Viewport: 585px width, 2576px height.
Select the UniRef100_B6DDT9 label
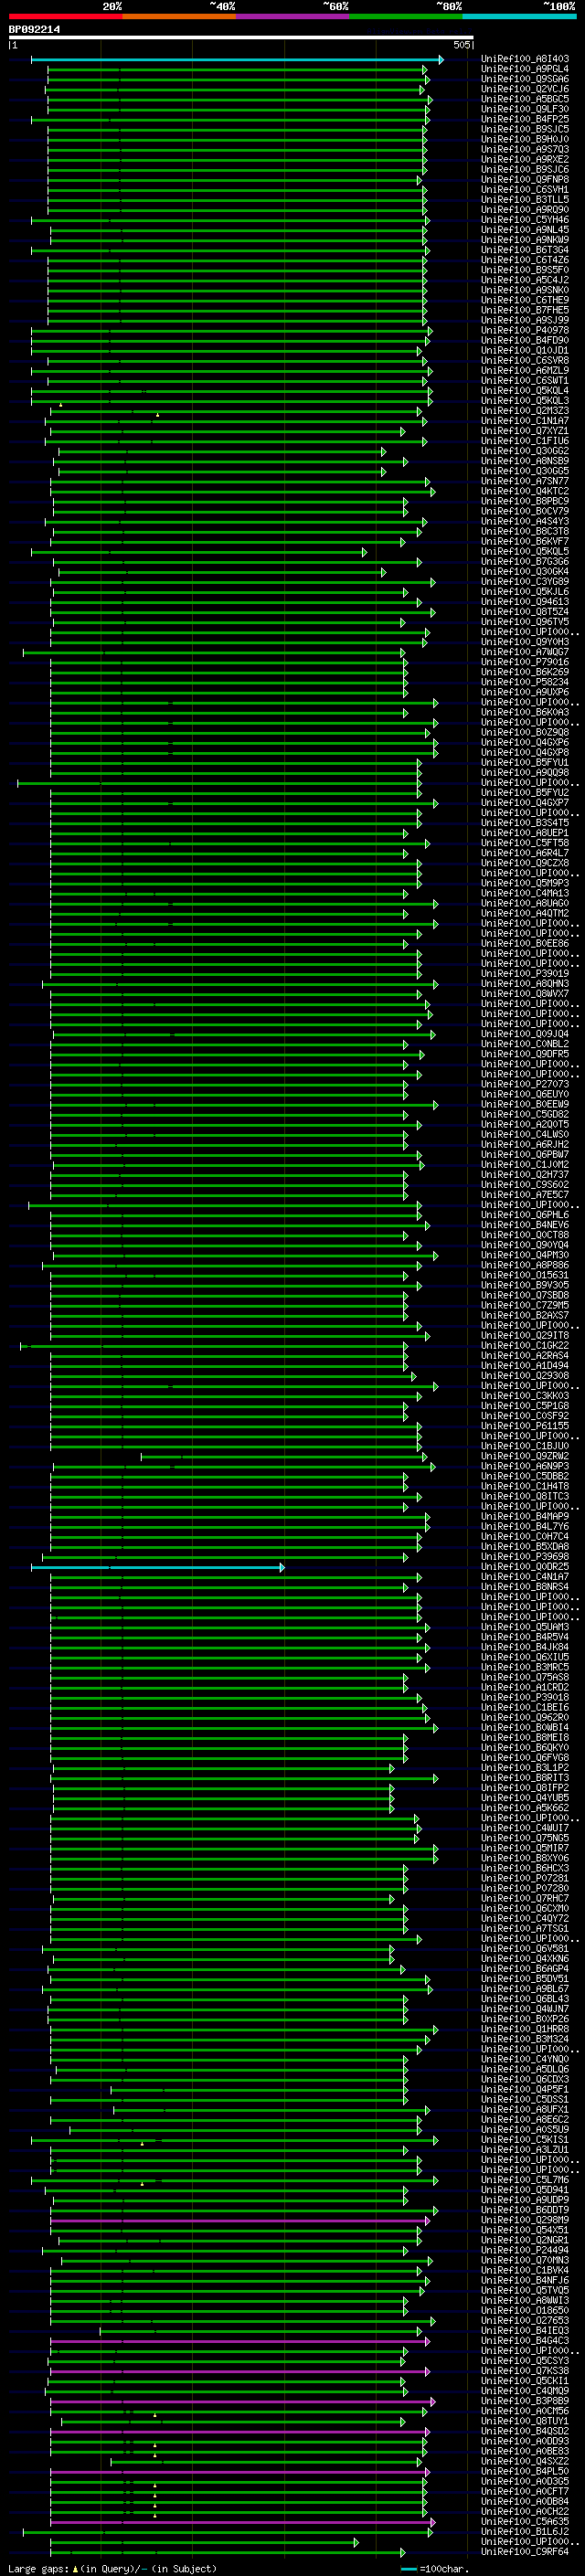[525, 2210]
